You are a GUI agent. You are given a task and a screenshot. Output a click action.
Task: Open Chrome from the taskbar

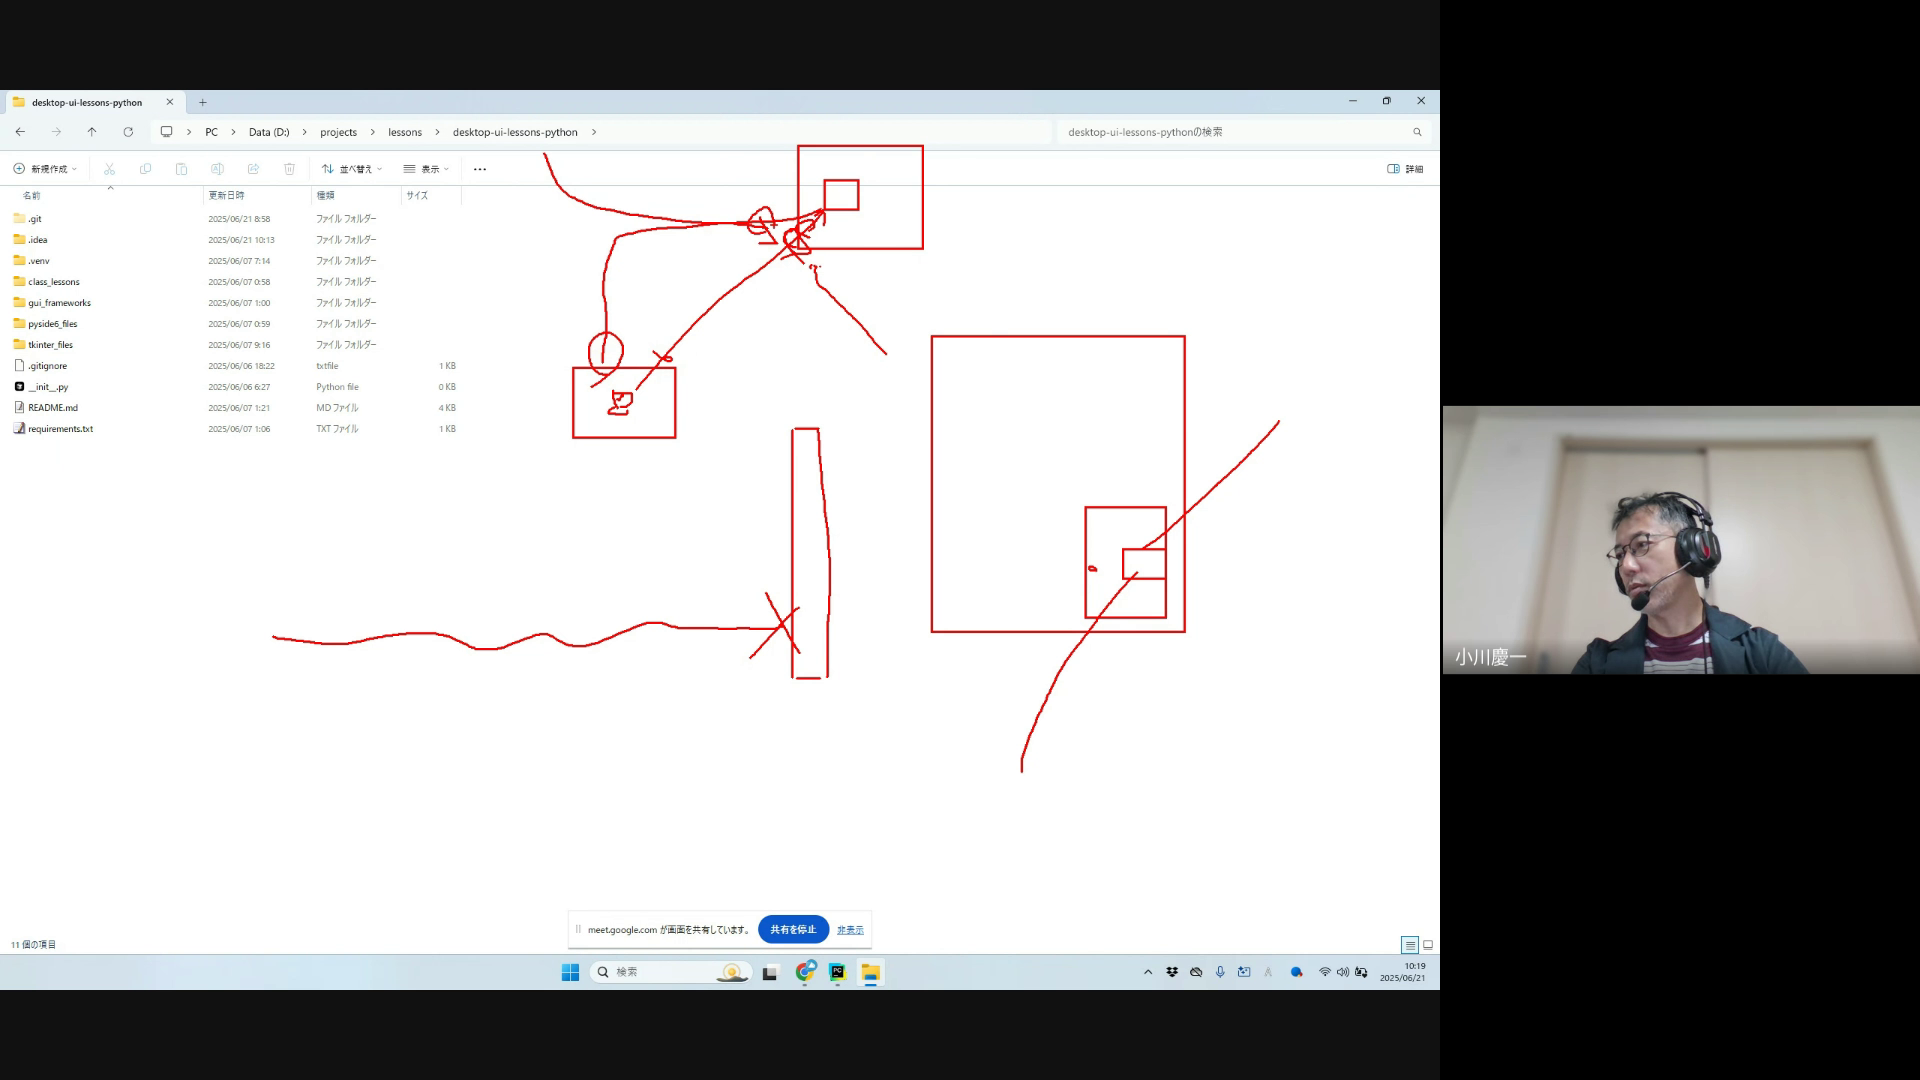(806, 972)
